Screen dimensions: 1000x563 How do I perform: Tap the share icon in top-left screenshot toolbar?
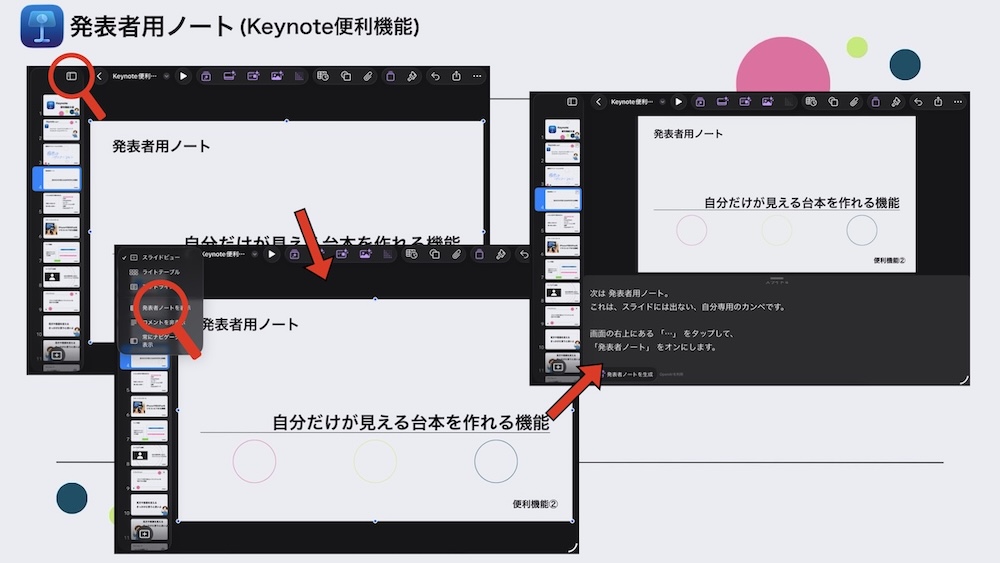[456, 76]
